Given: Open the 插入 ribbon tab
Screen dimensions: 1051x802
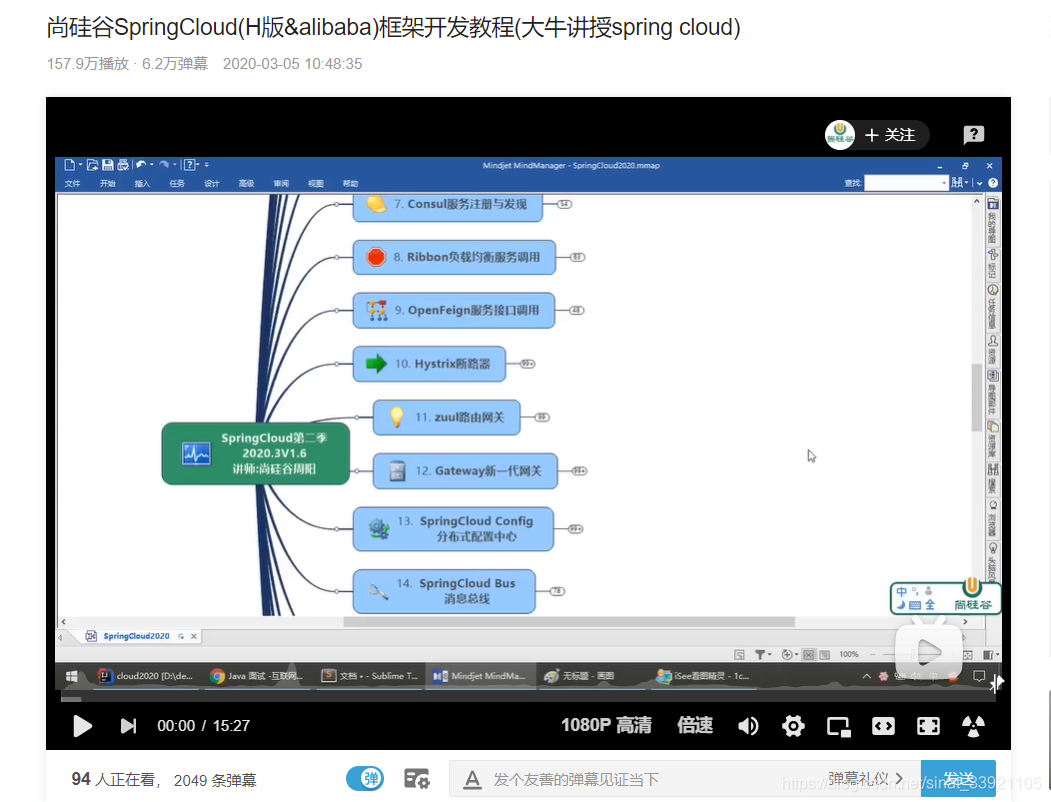Looking at the screenshot, I should pos(142,184).
